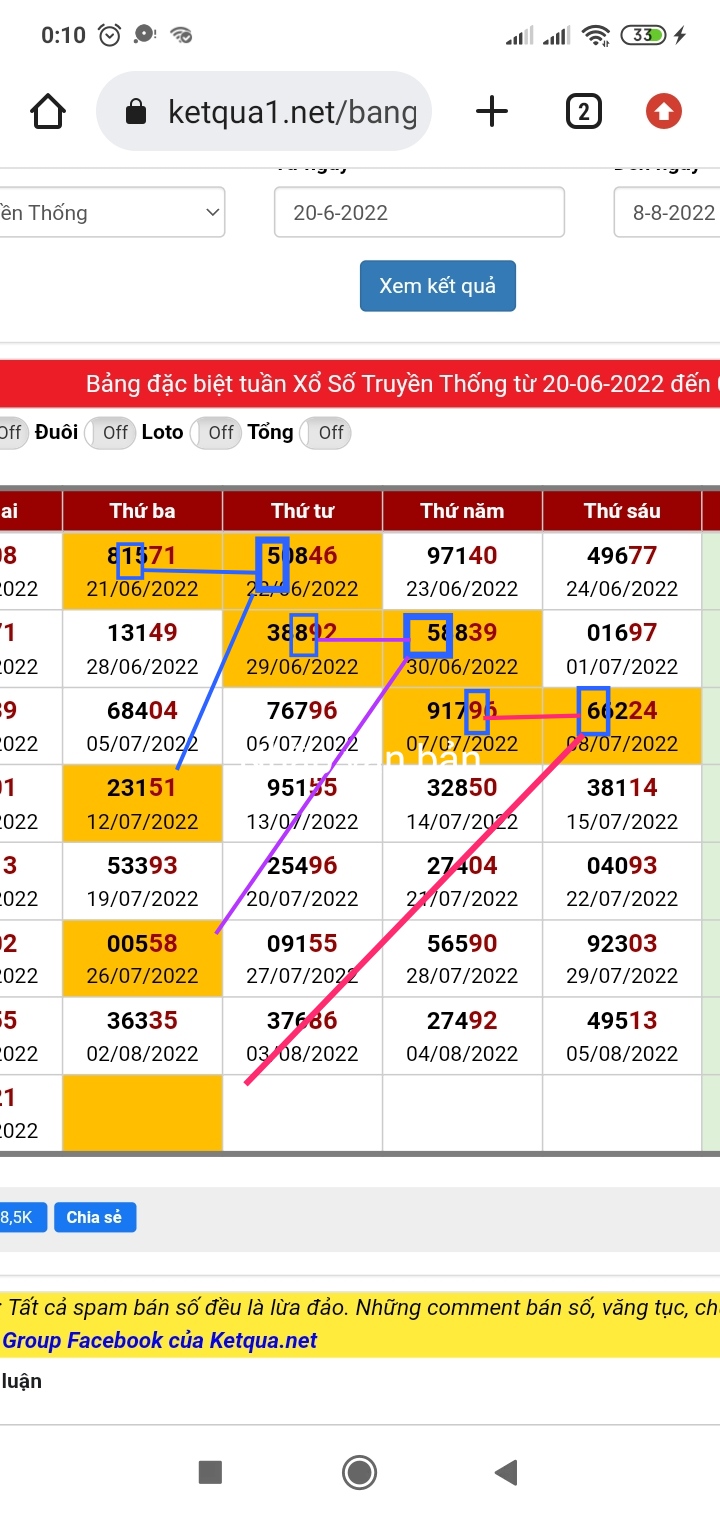
Task: Open the Truyền Thống lottery type dropdown
Action: (110, 212)
